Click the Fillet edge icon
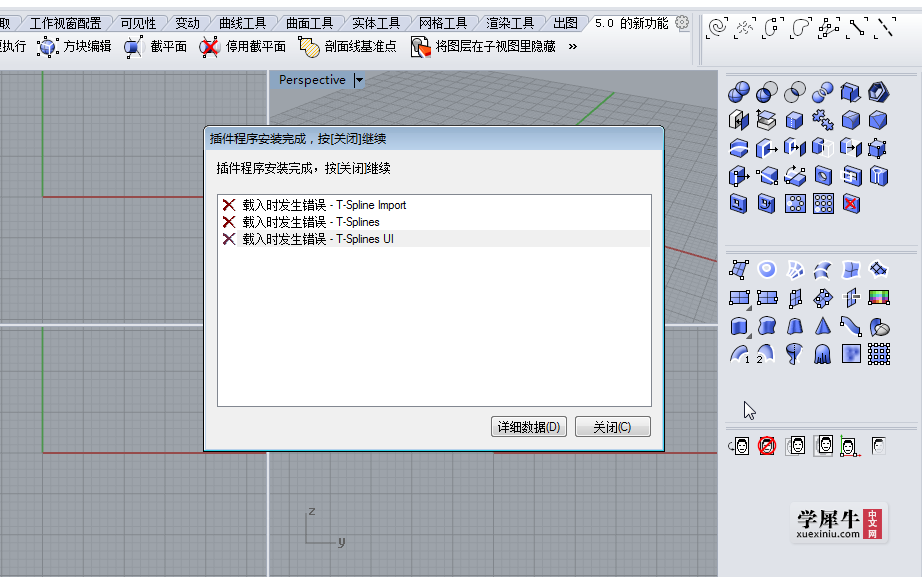This screenshot has height=577, width=922. point(850,121)
